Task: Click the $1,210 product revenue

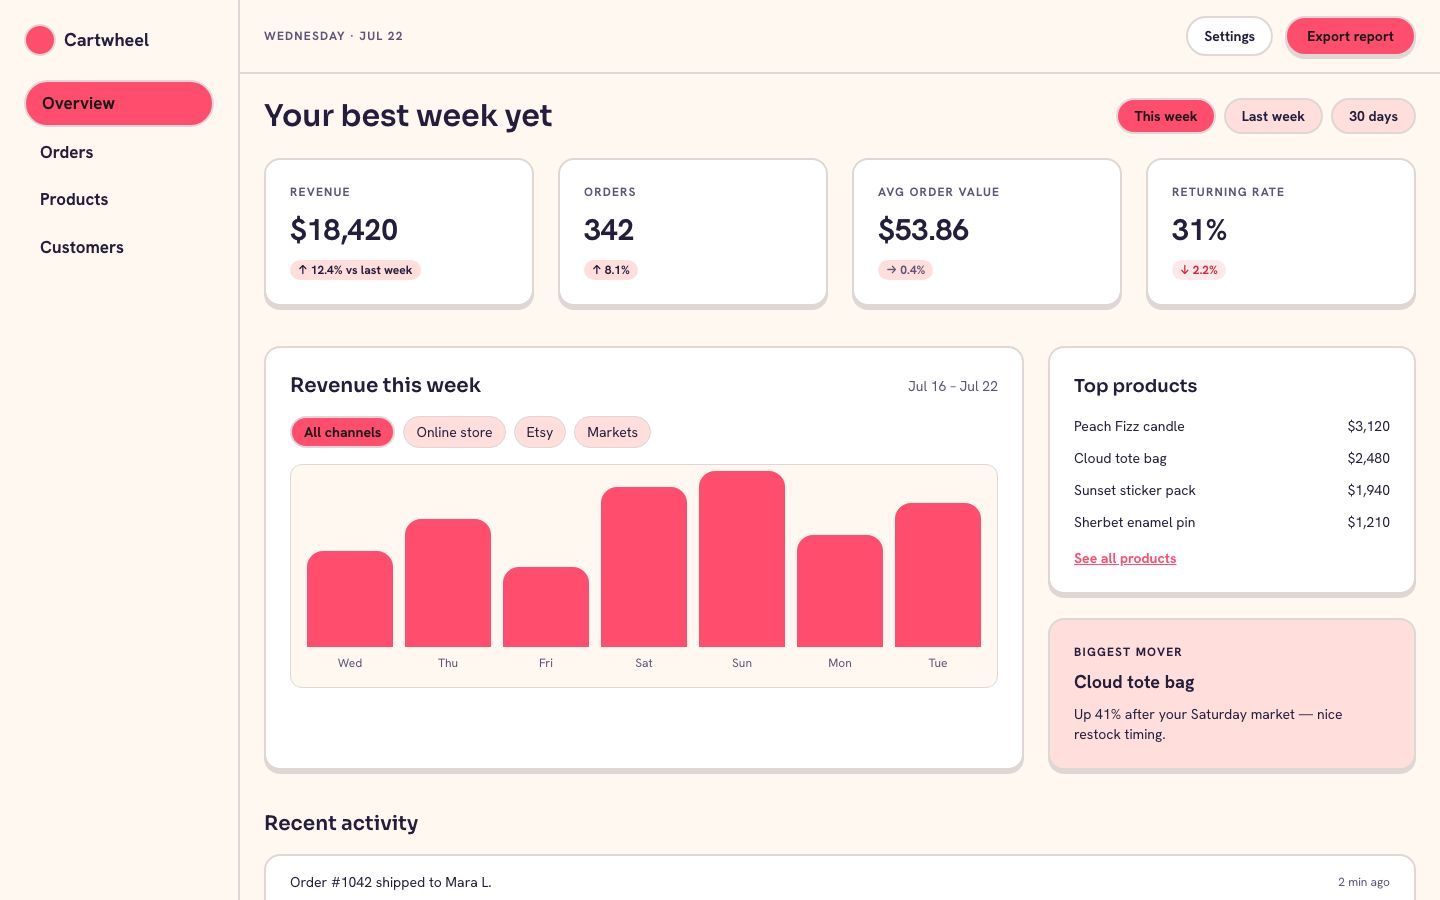Action: [1368, 522]
